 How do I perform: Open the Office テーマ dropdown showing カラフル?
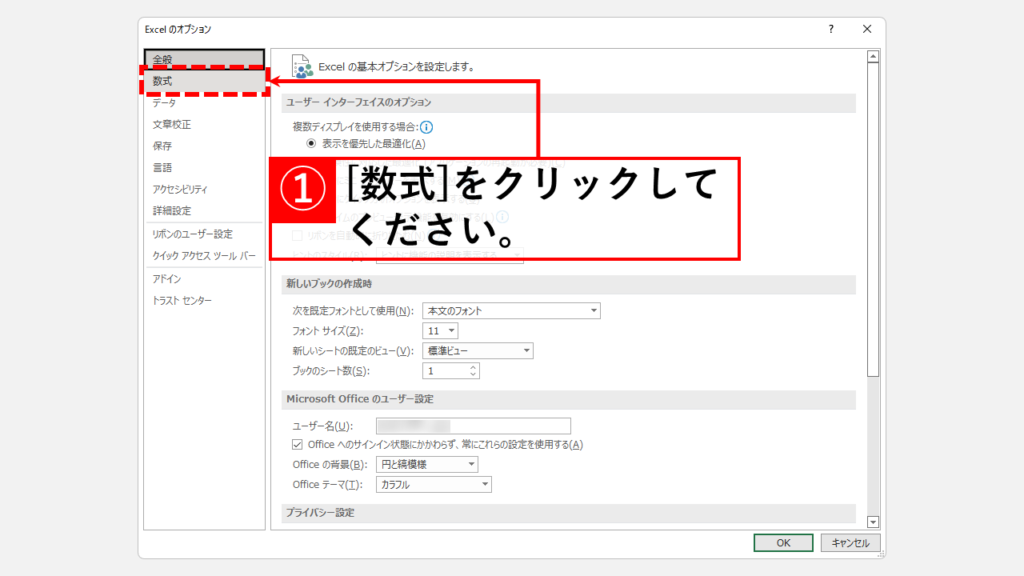(434, 485)
